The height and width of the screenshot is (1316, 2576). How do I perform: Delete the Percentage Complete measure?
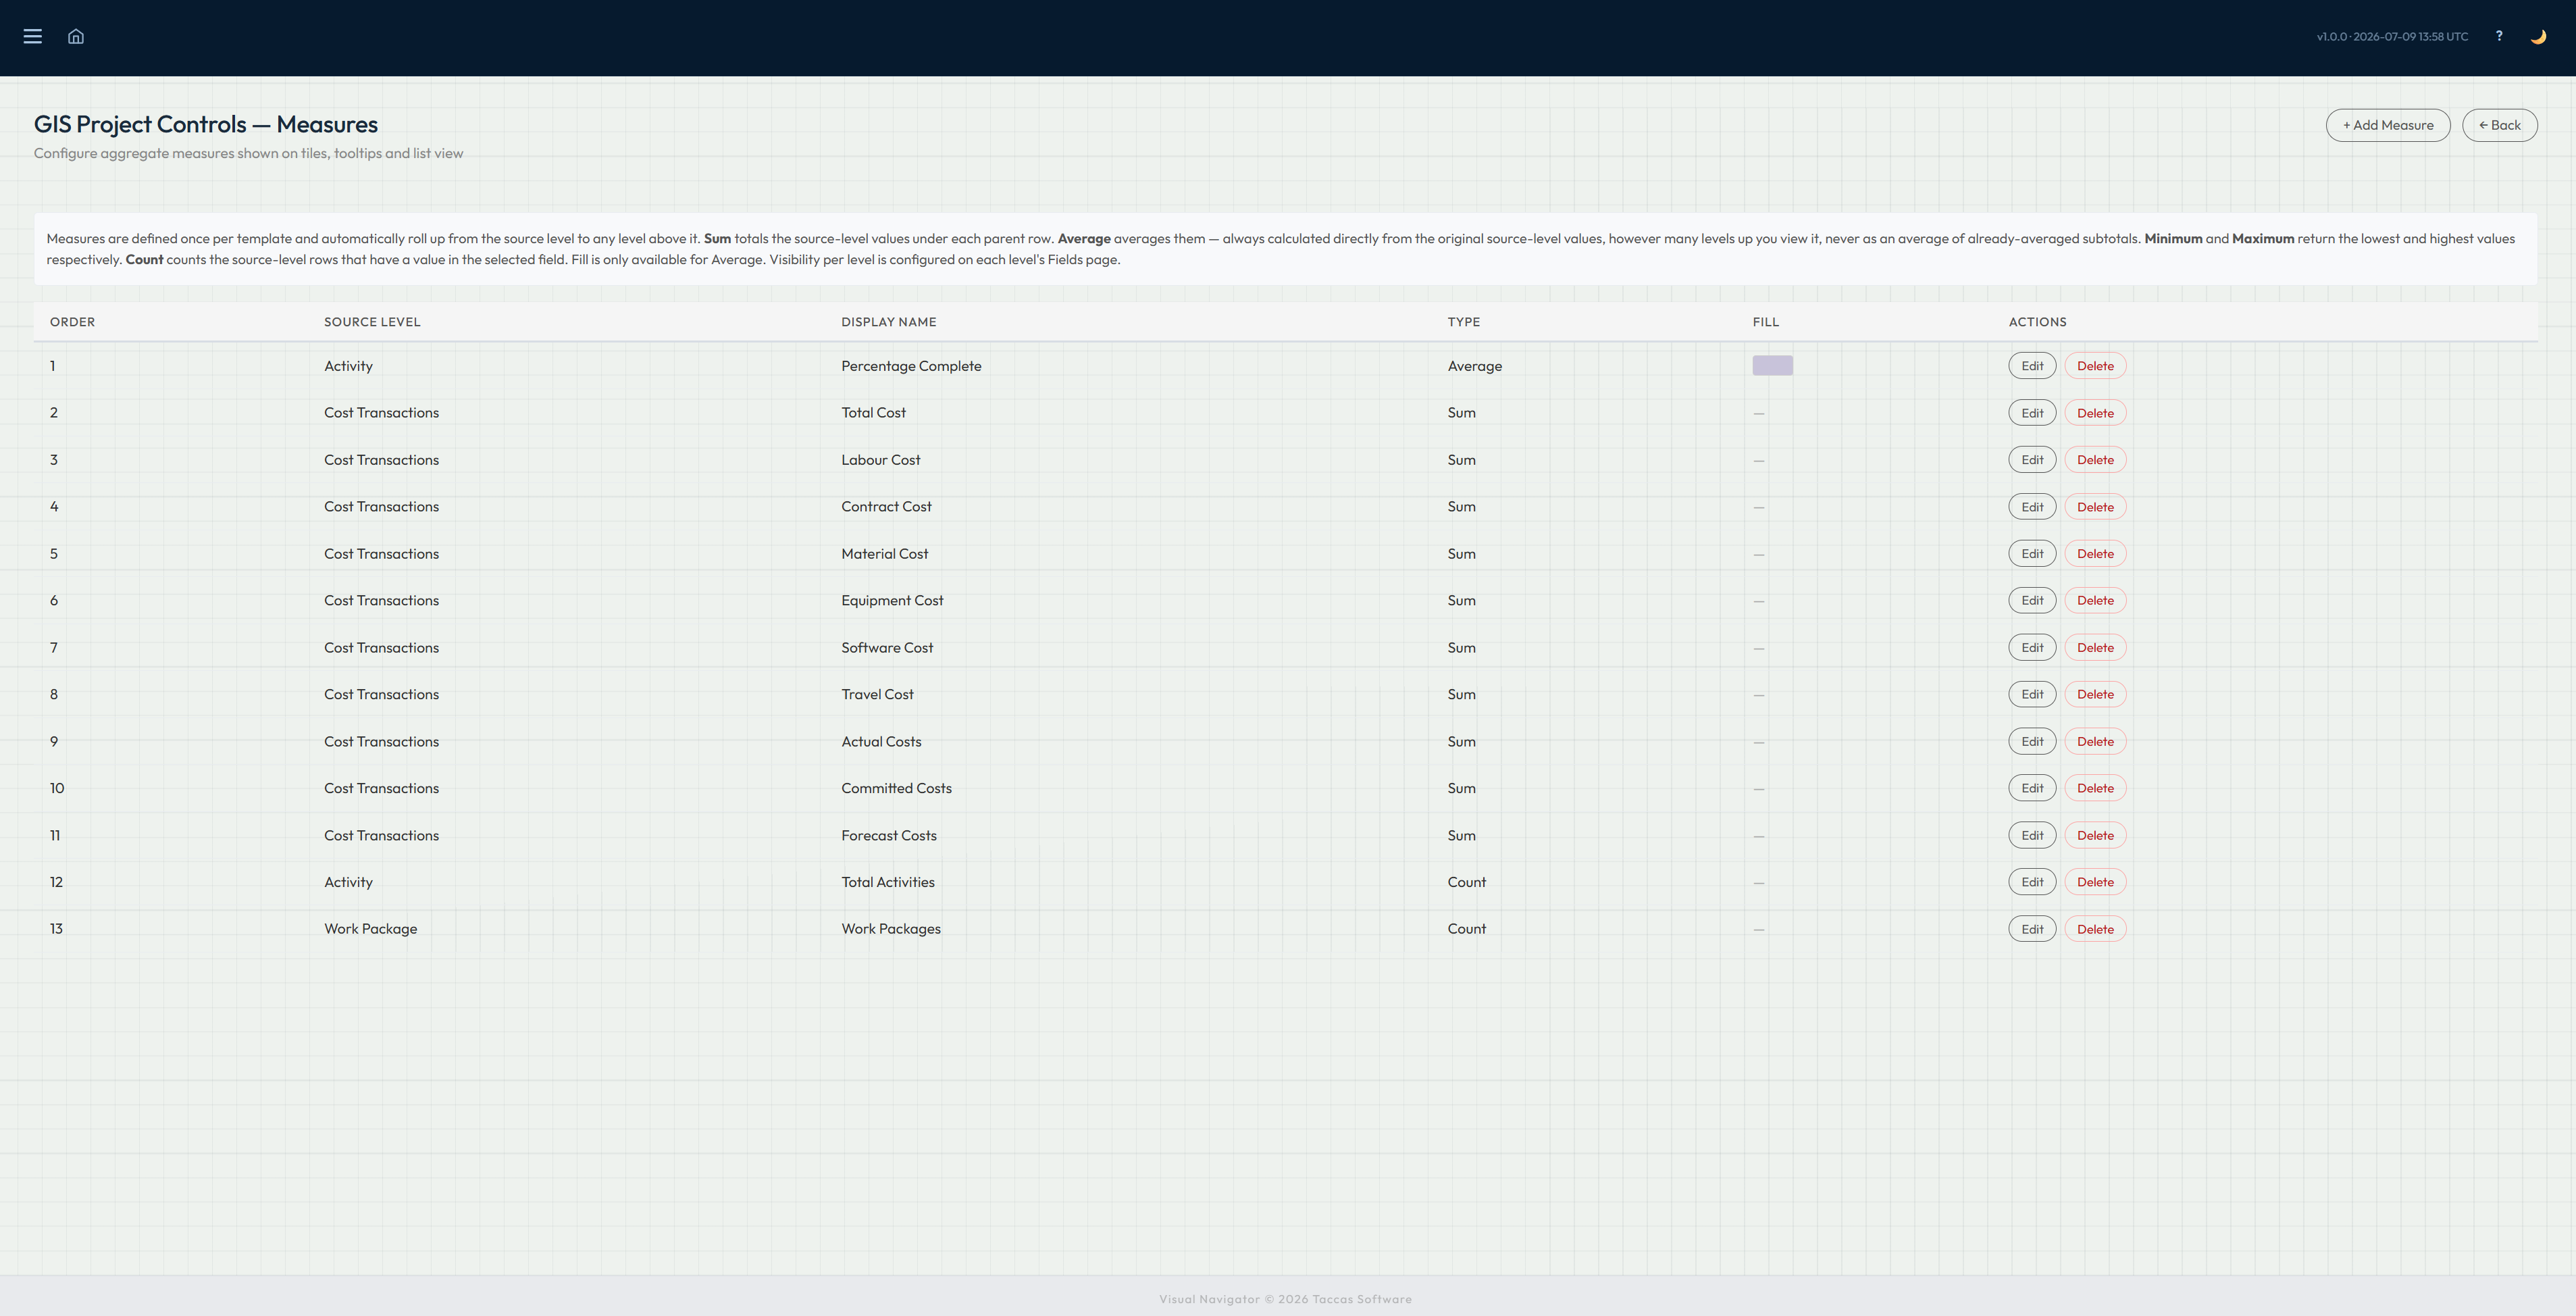pyautogui.click(x=2095, y=366)
